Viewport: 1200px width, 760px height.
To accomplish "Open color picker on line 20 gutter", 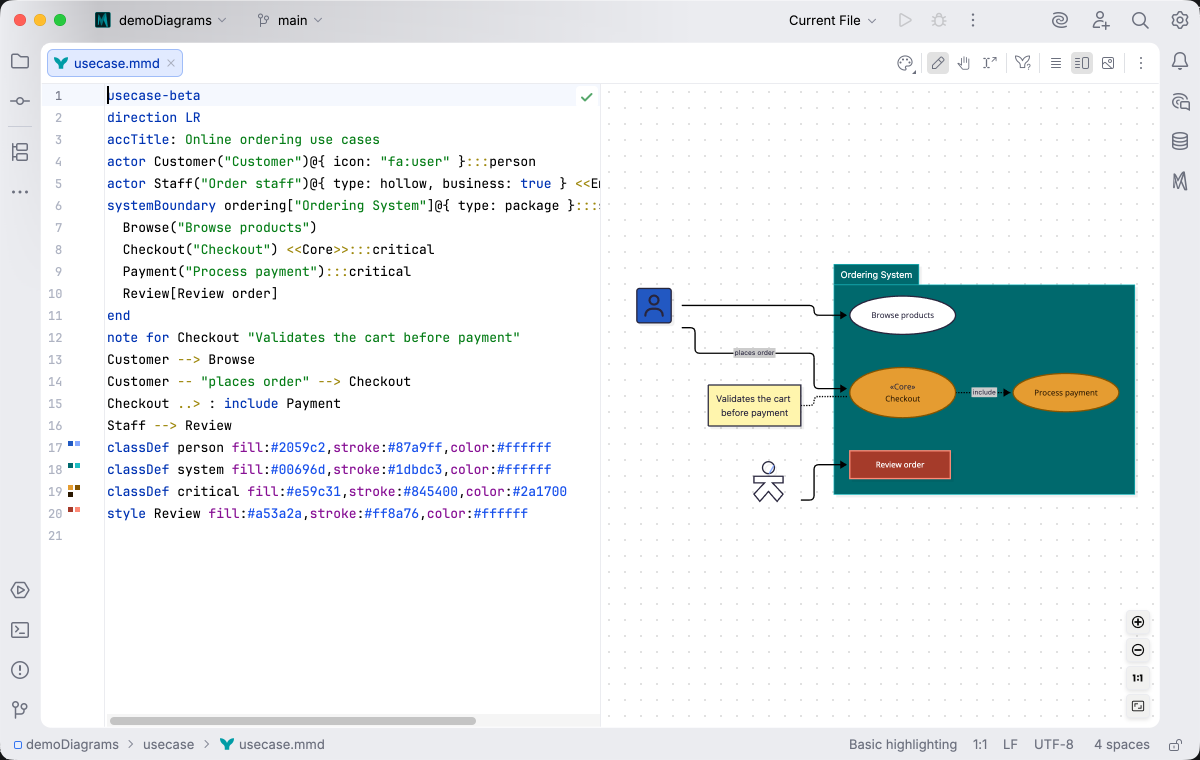I will (x=74, y=510).
